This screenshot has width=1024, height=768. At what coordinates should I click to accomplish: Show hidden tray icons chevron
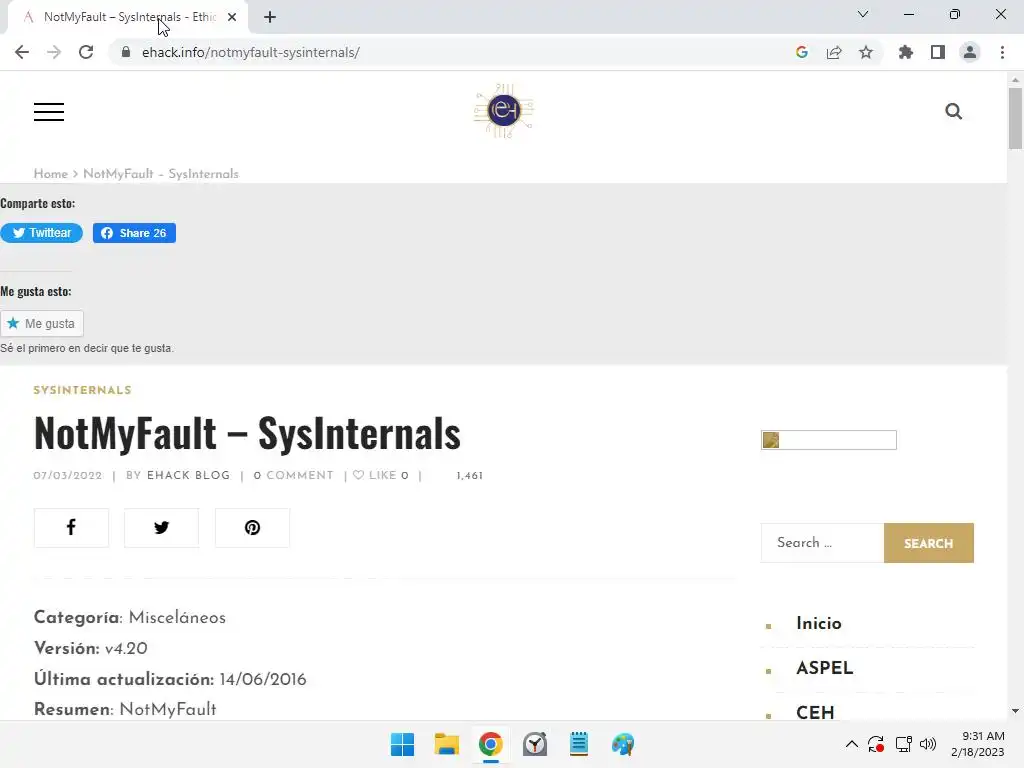852,744
